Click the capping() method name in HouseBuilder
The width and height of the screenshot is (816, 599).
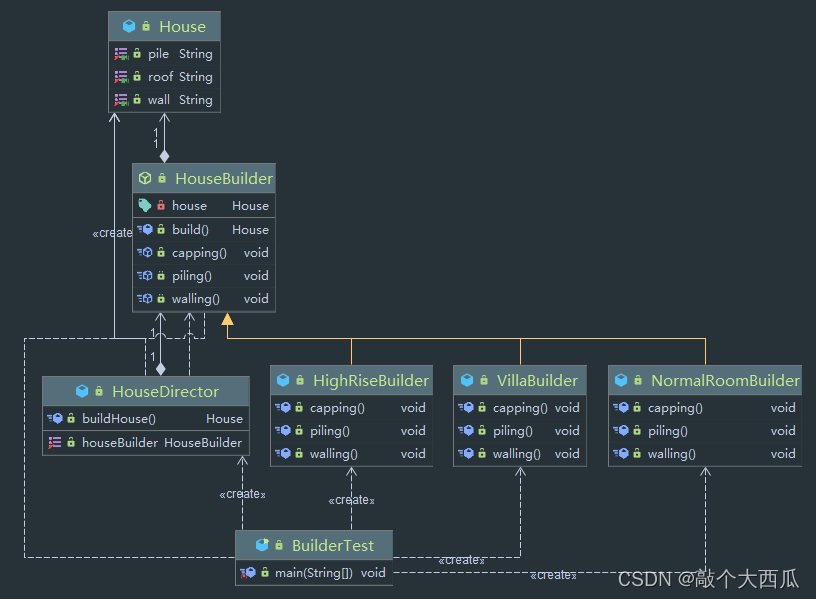point(199,253)
